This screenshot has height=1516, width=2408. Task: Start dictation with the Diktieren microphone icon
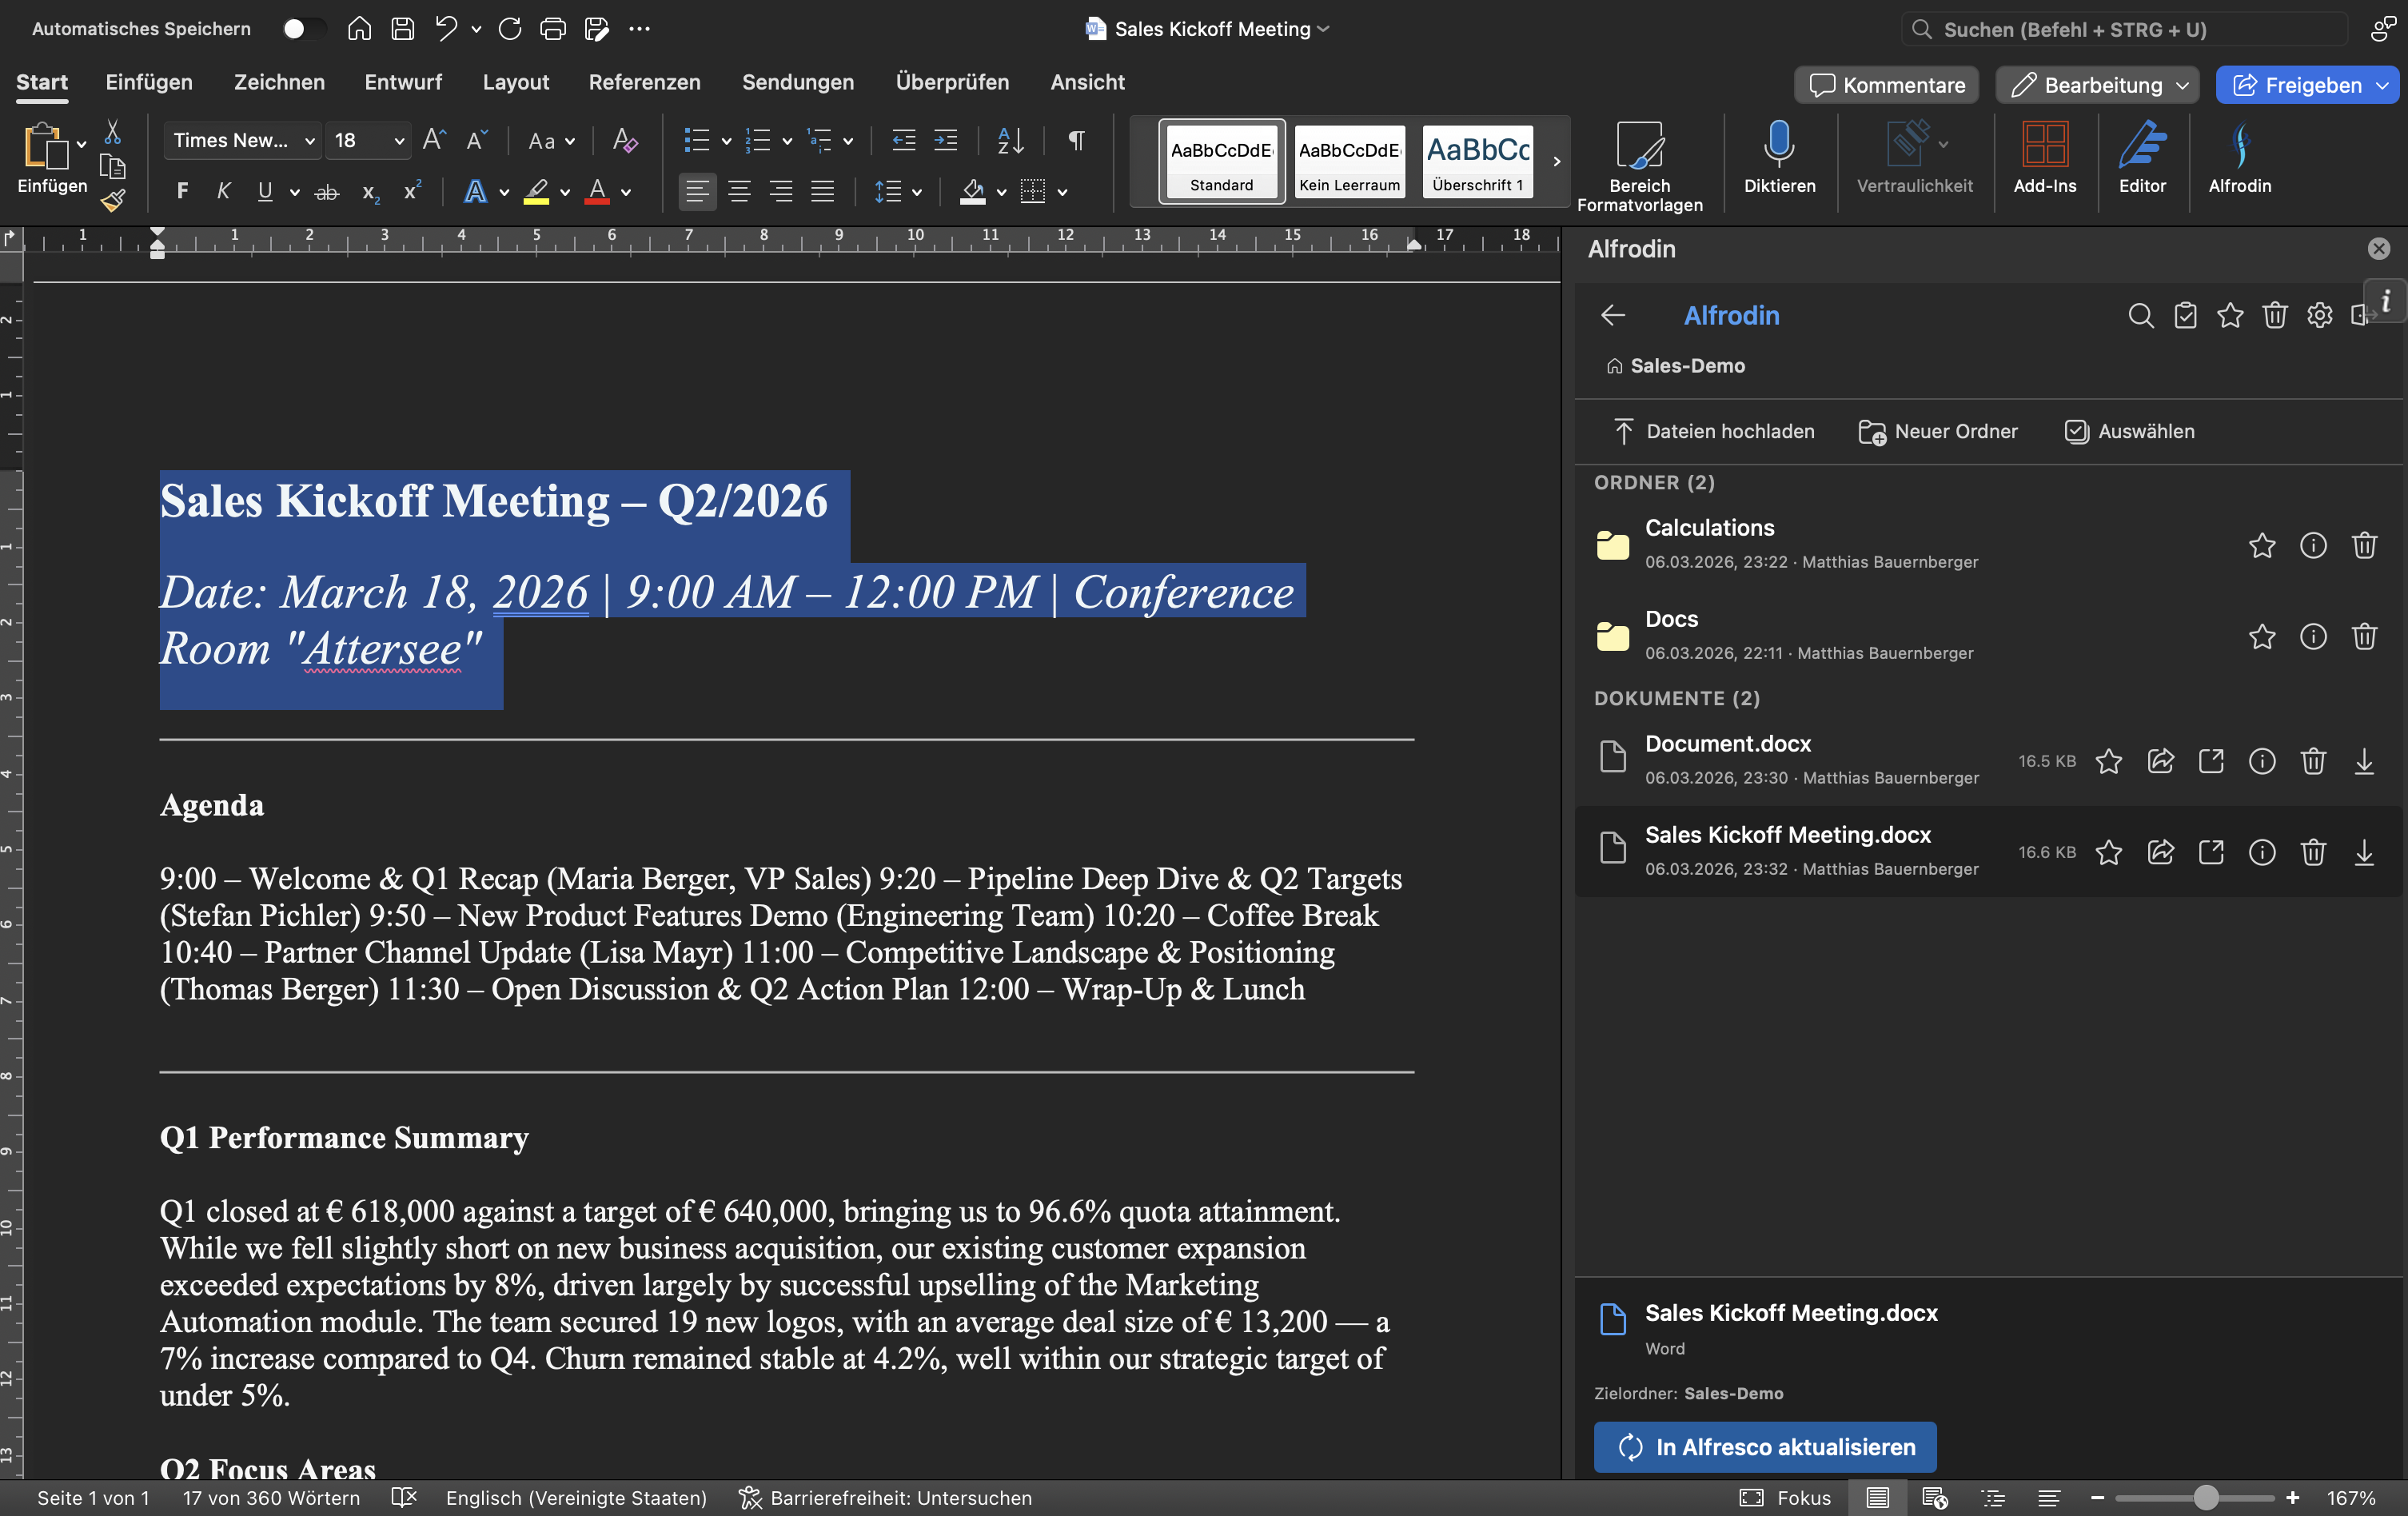click(1779, 160)
